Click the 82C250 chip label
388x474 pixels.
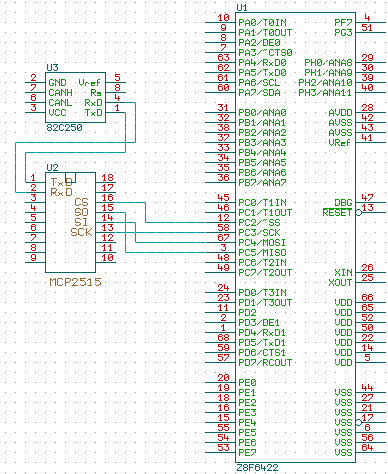pos(64,127)
